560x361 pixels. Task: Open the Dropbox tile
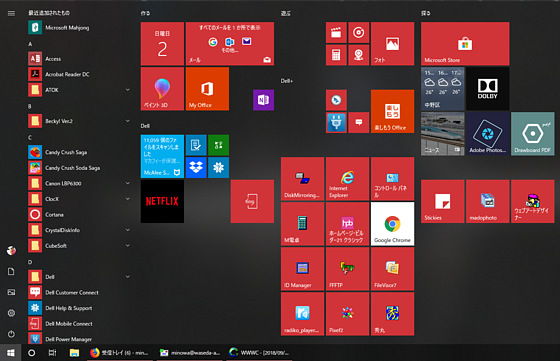(x=196, y=167)
